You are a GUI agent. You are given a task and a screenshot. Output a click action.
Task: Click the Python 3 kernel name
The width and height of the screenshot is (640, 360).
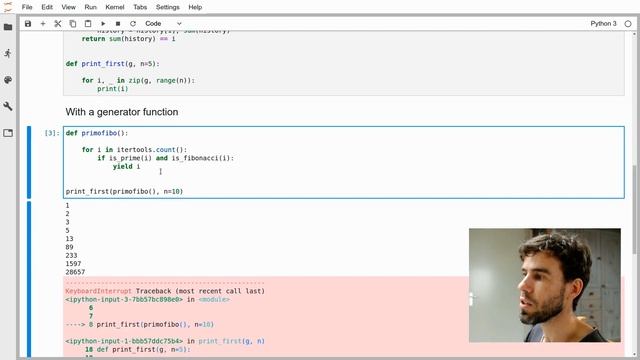(603, 24)
